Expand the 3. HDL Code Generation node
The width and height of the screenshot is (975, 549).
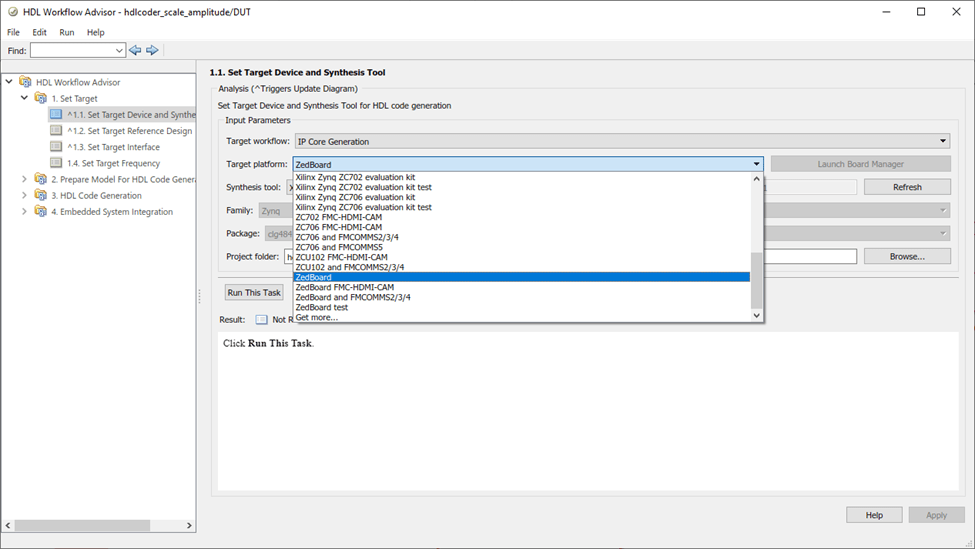click(x=24, y=195)
